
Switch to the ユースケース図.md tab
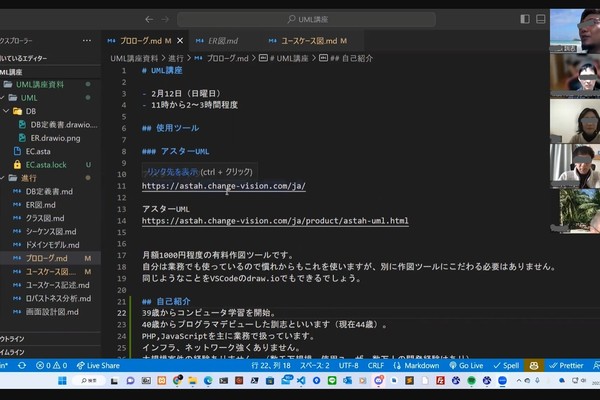(x=309, y=41)
